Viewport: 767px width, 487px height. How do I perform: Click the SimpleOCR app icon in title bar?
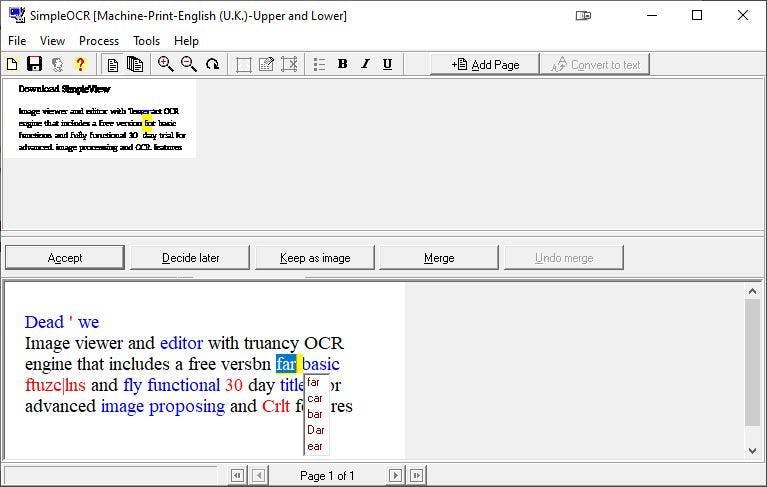click(x=17, y=15)
